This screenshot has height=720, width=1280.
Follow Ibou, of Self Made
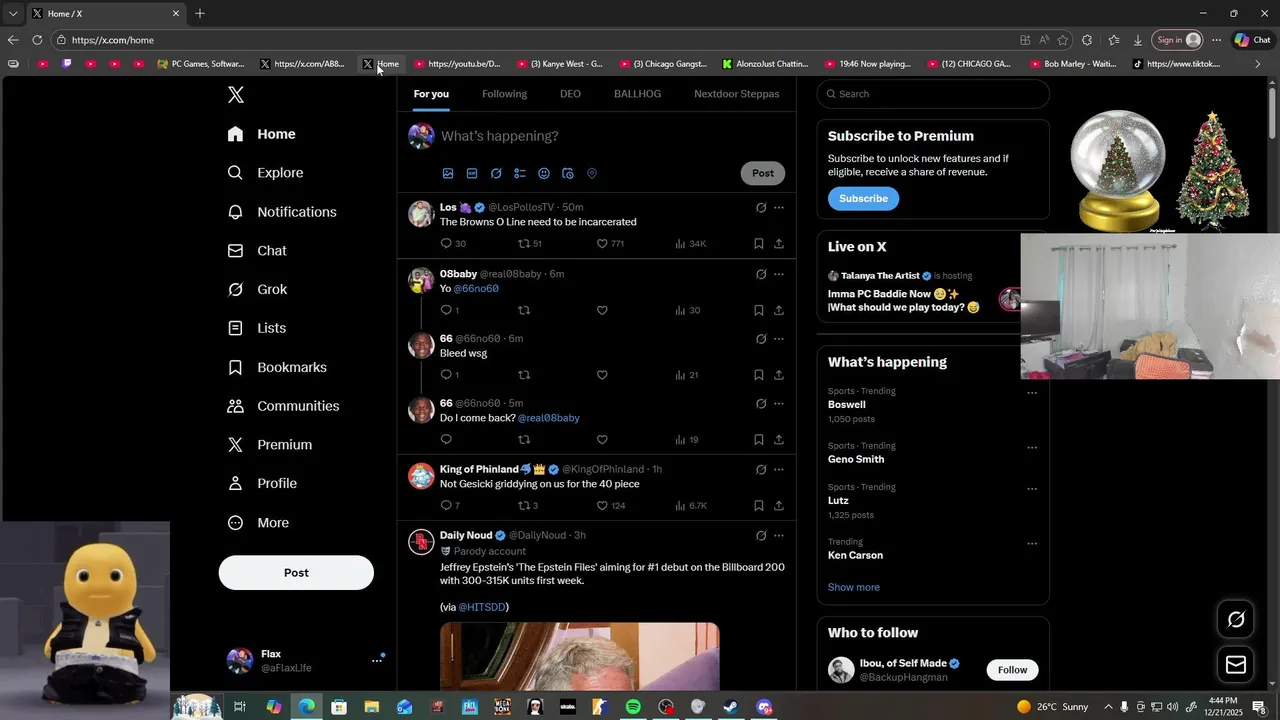pyautogui.click(x=1012, y=670)
